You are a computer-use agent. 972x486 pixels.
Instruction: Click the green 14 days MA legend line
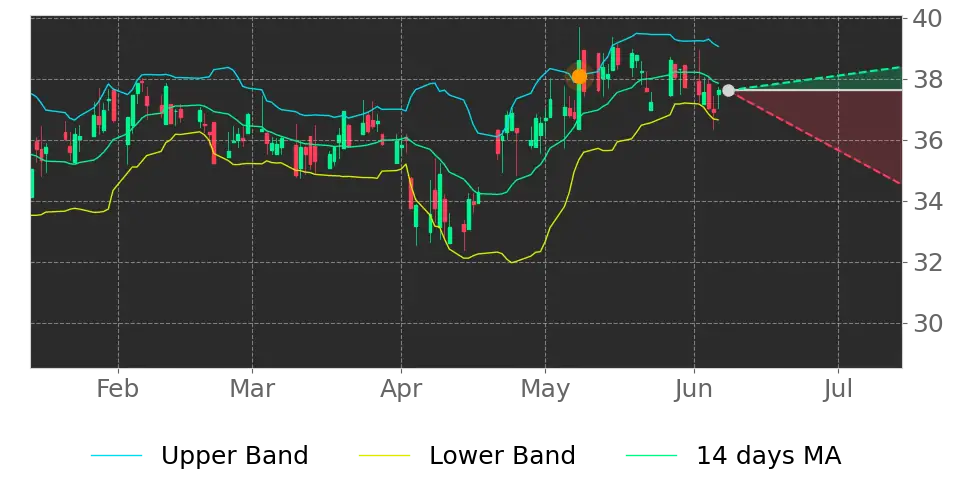click(x=652, y=456)
